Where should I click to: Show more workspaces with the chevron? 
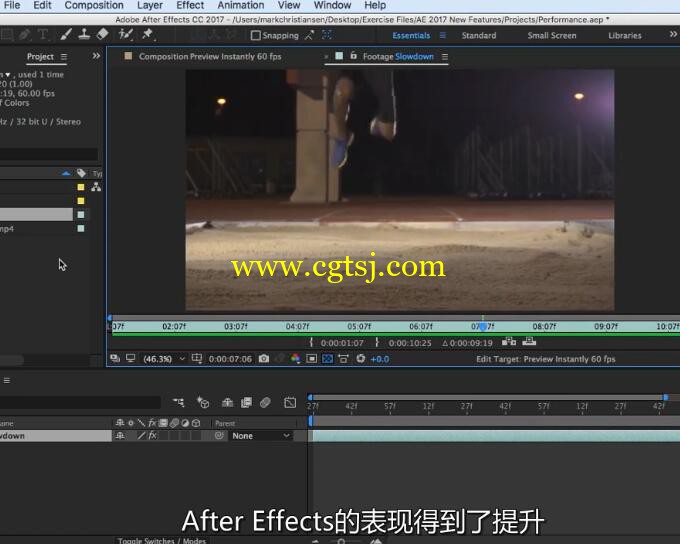pos(673,34)
